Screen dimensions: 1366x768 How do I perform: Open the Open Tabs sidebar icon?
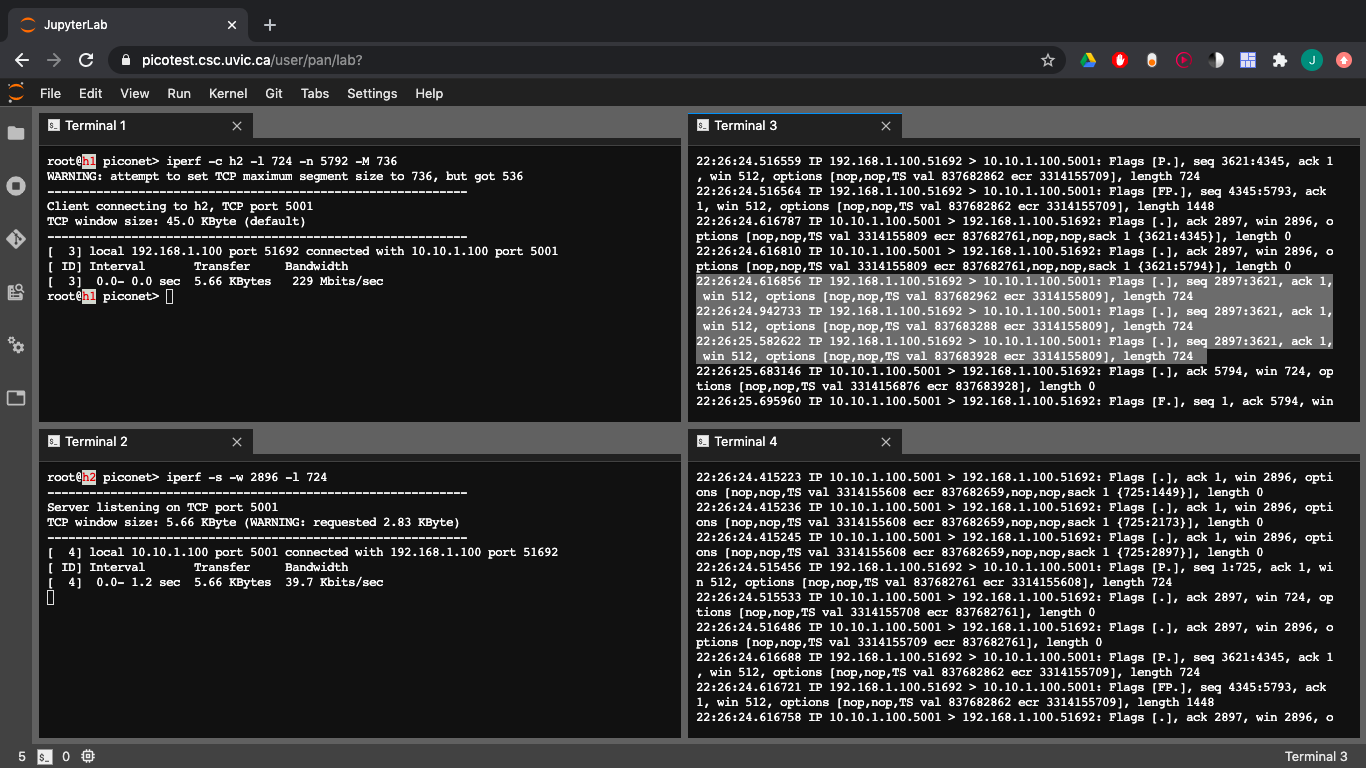(16, 398)
